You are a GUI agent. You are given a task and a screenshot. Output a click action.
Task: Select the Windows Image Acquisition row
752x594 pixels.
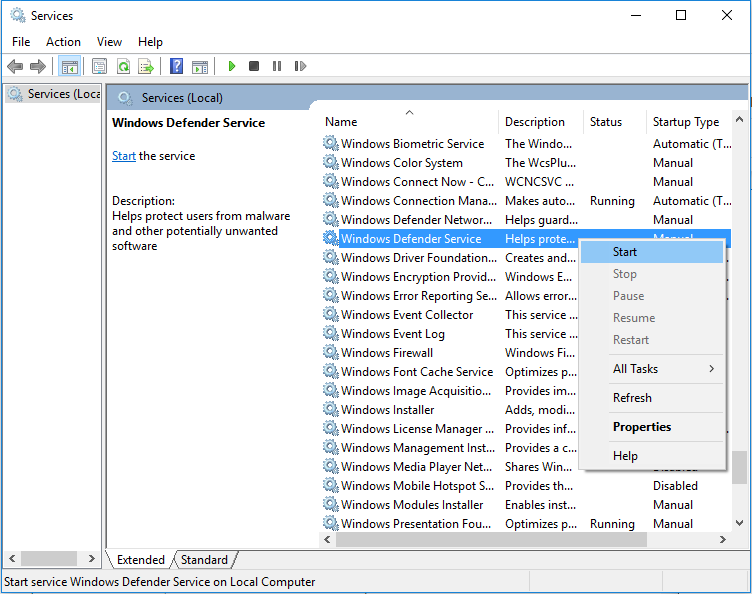point(450,391)
